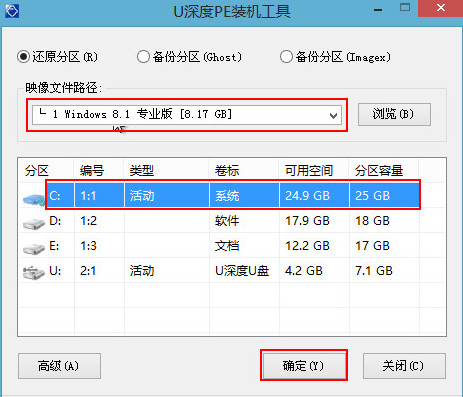Click the 软件 volume label
The height and width of the screenshot is (397, 463).
[227, 221]
